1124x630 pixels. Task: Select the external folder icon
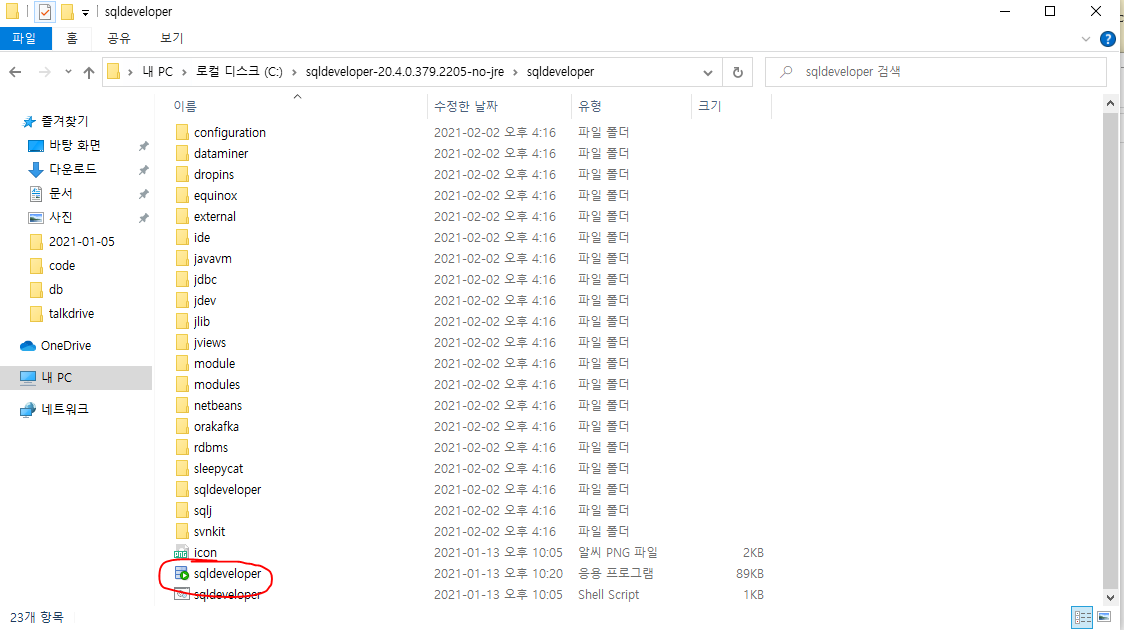(182, 216)
